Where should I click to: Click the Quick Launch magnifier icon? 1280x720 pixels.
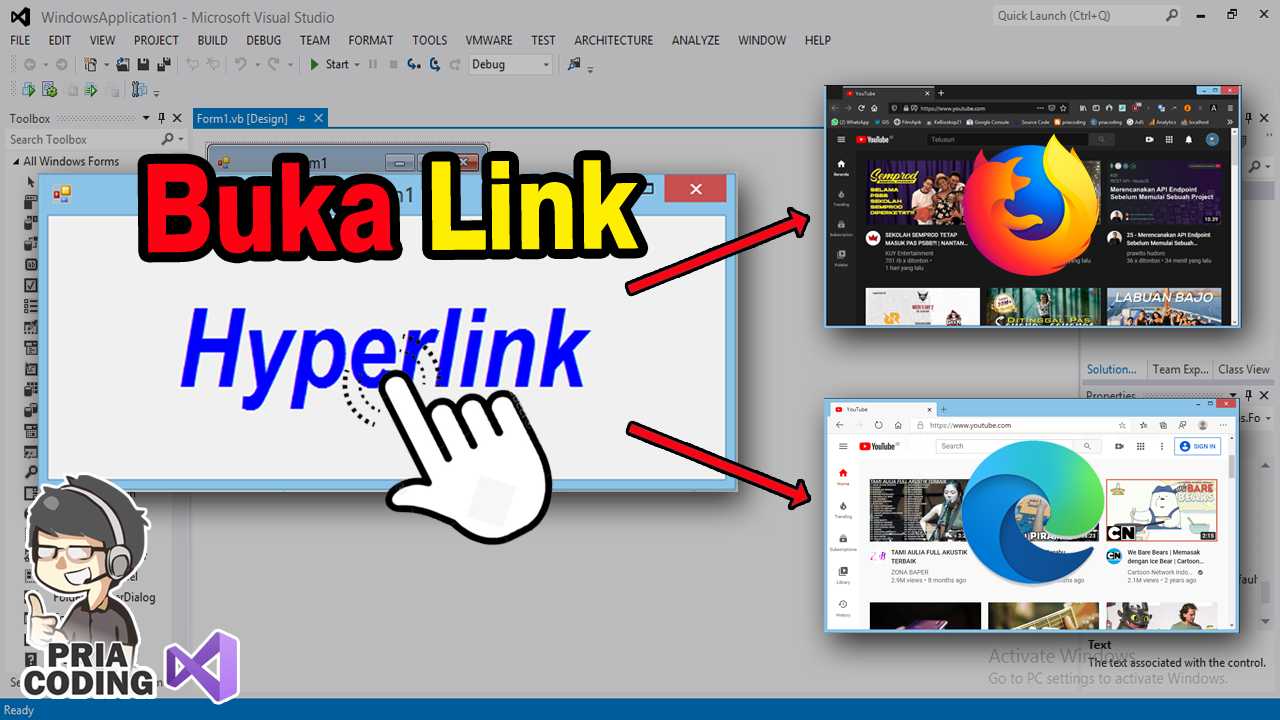(x=1172, y=15)
